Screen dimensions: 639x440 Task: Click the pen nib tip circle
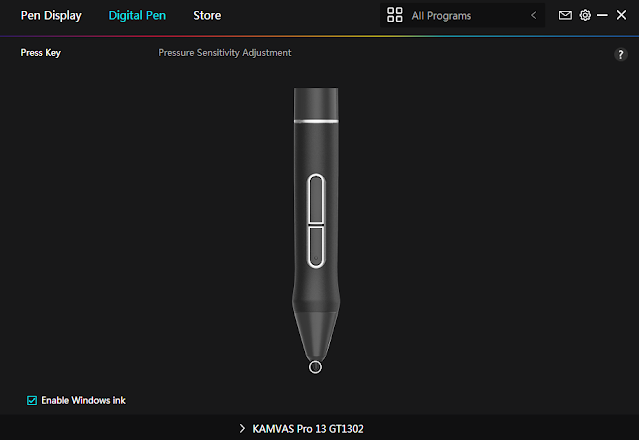pyautogui.click(x=315, y=367)
